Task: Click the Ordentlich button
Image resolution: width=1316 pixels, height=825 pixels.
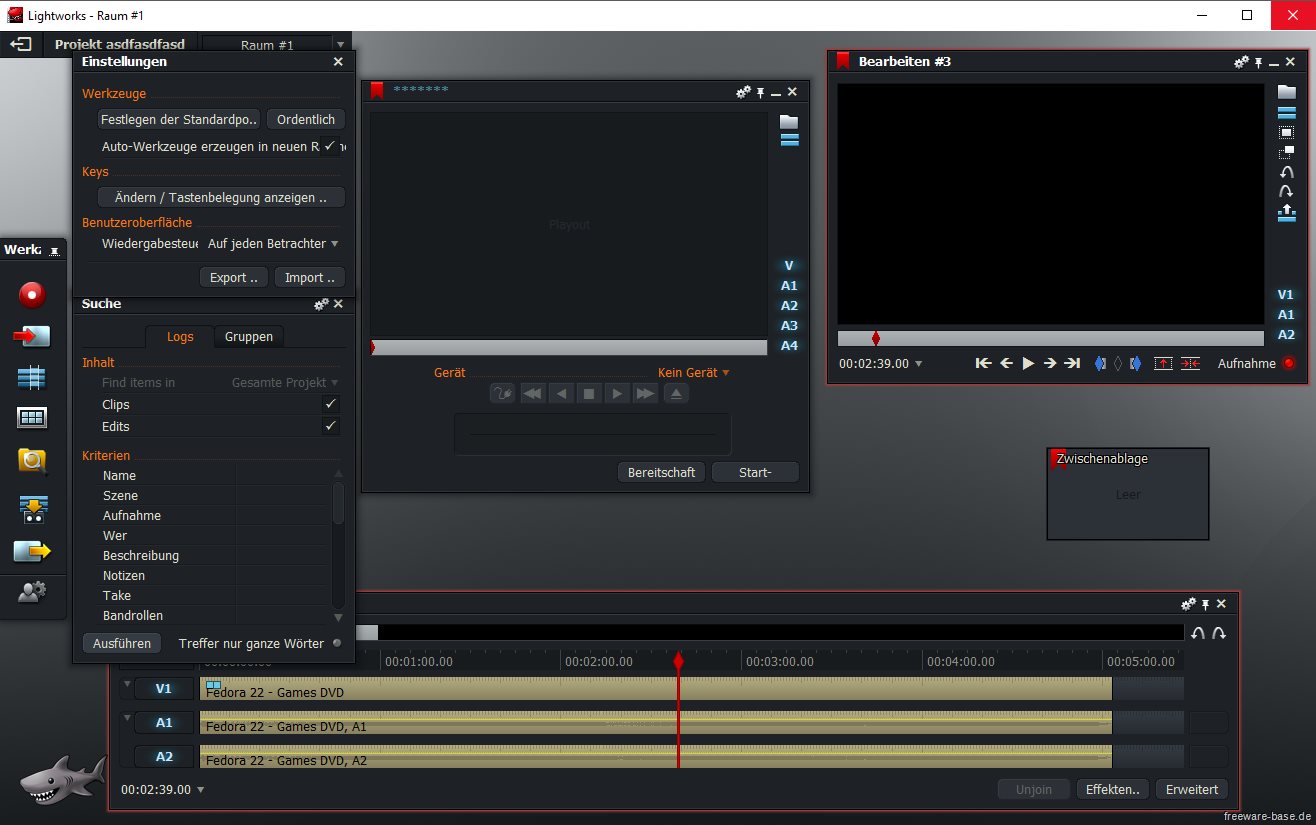Action: (306, 119)
